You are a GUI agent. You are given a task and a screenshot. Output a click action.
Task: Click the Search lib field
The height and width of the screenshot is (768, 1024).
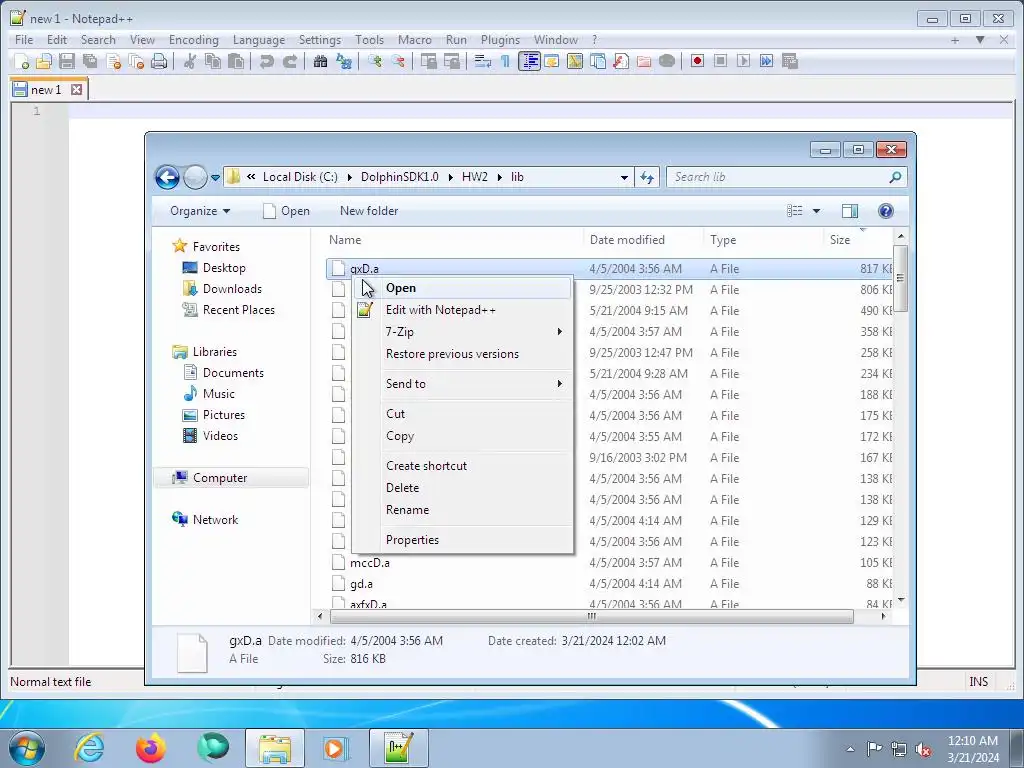[786, 177]
